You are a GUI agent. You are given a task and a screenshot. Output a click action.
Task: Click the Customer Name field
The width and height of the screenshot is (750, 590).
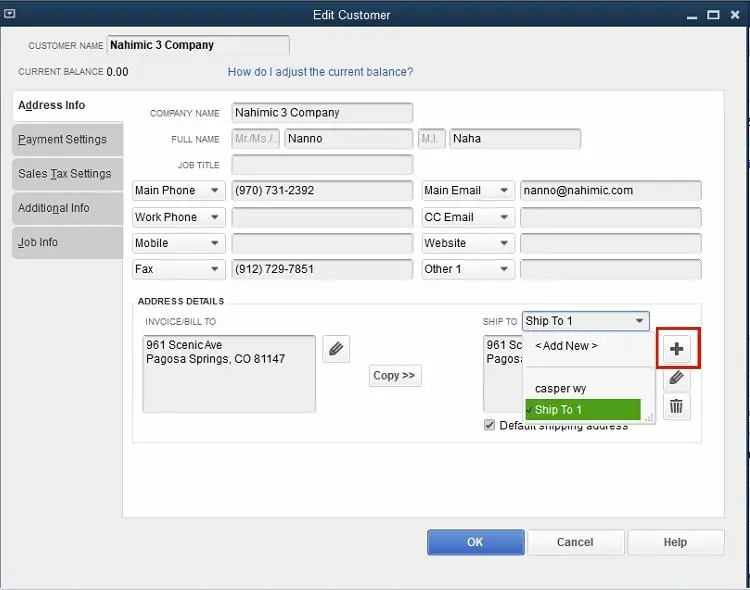pos(198,45)
